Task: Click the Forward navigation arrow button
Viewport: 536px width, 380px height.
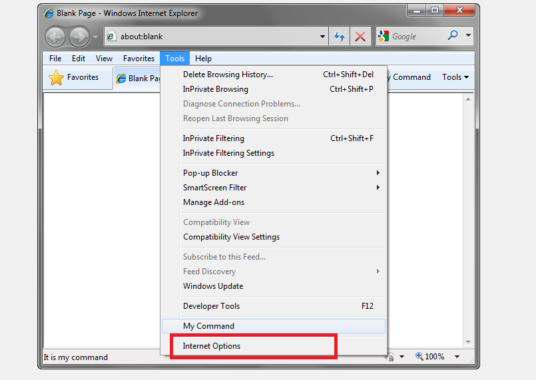Action: 79,36
